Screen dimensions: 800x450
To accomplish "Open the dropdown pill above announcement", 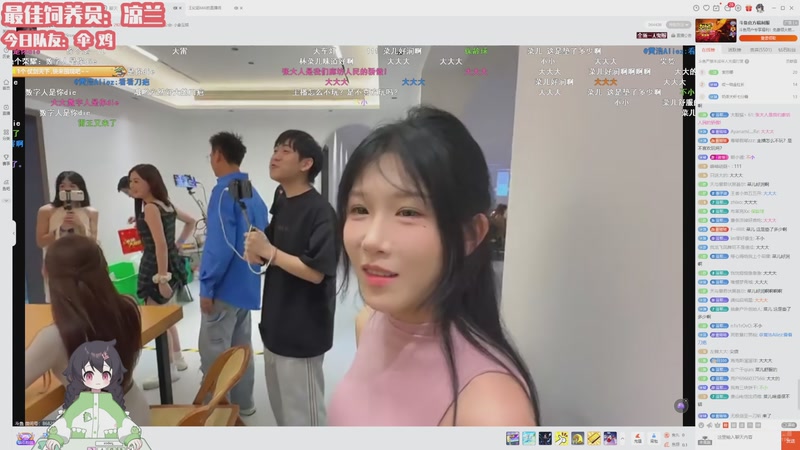I will (x=678, y=24).
